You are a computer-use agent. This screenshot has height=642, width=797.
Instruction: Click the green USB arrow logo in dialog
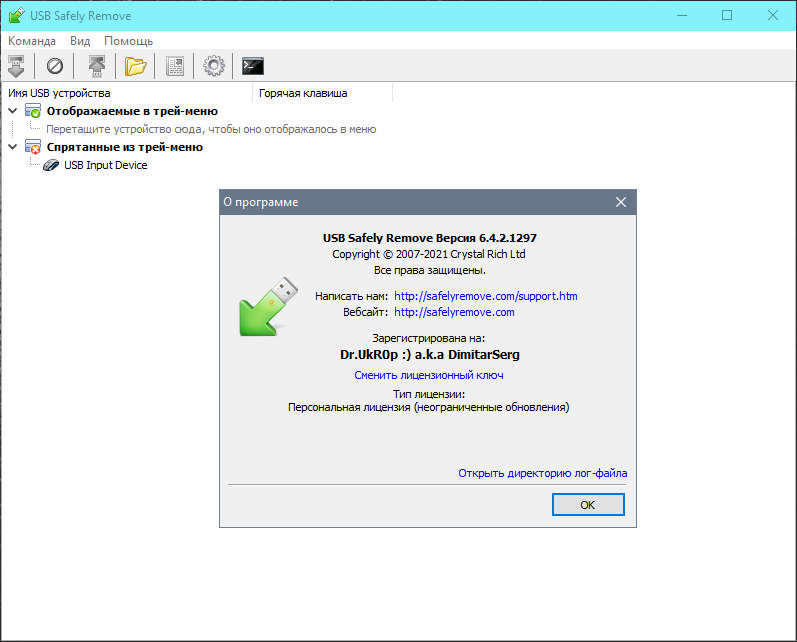point(265,304)
